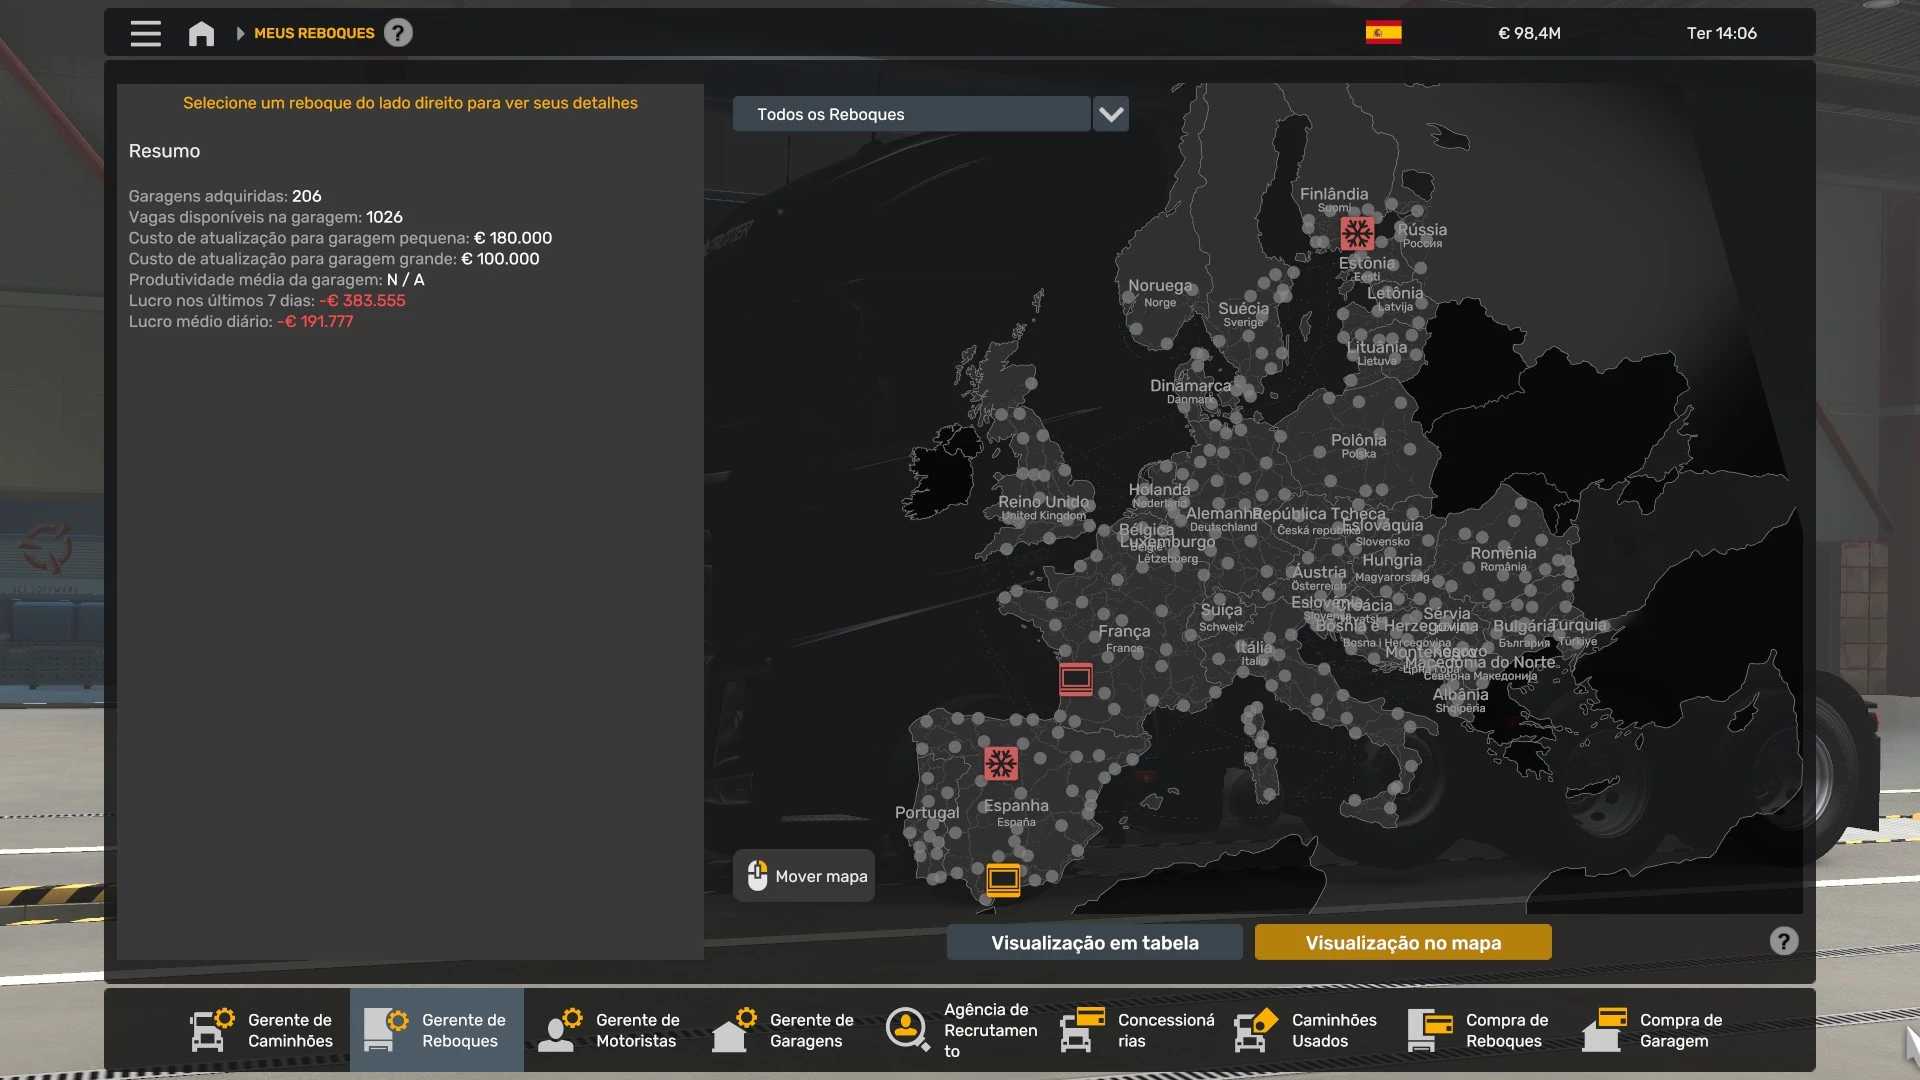Open the hamburger main menu
Viewport: 1920px width, 1080px height.
[x=145, y=33]
